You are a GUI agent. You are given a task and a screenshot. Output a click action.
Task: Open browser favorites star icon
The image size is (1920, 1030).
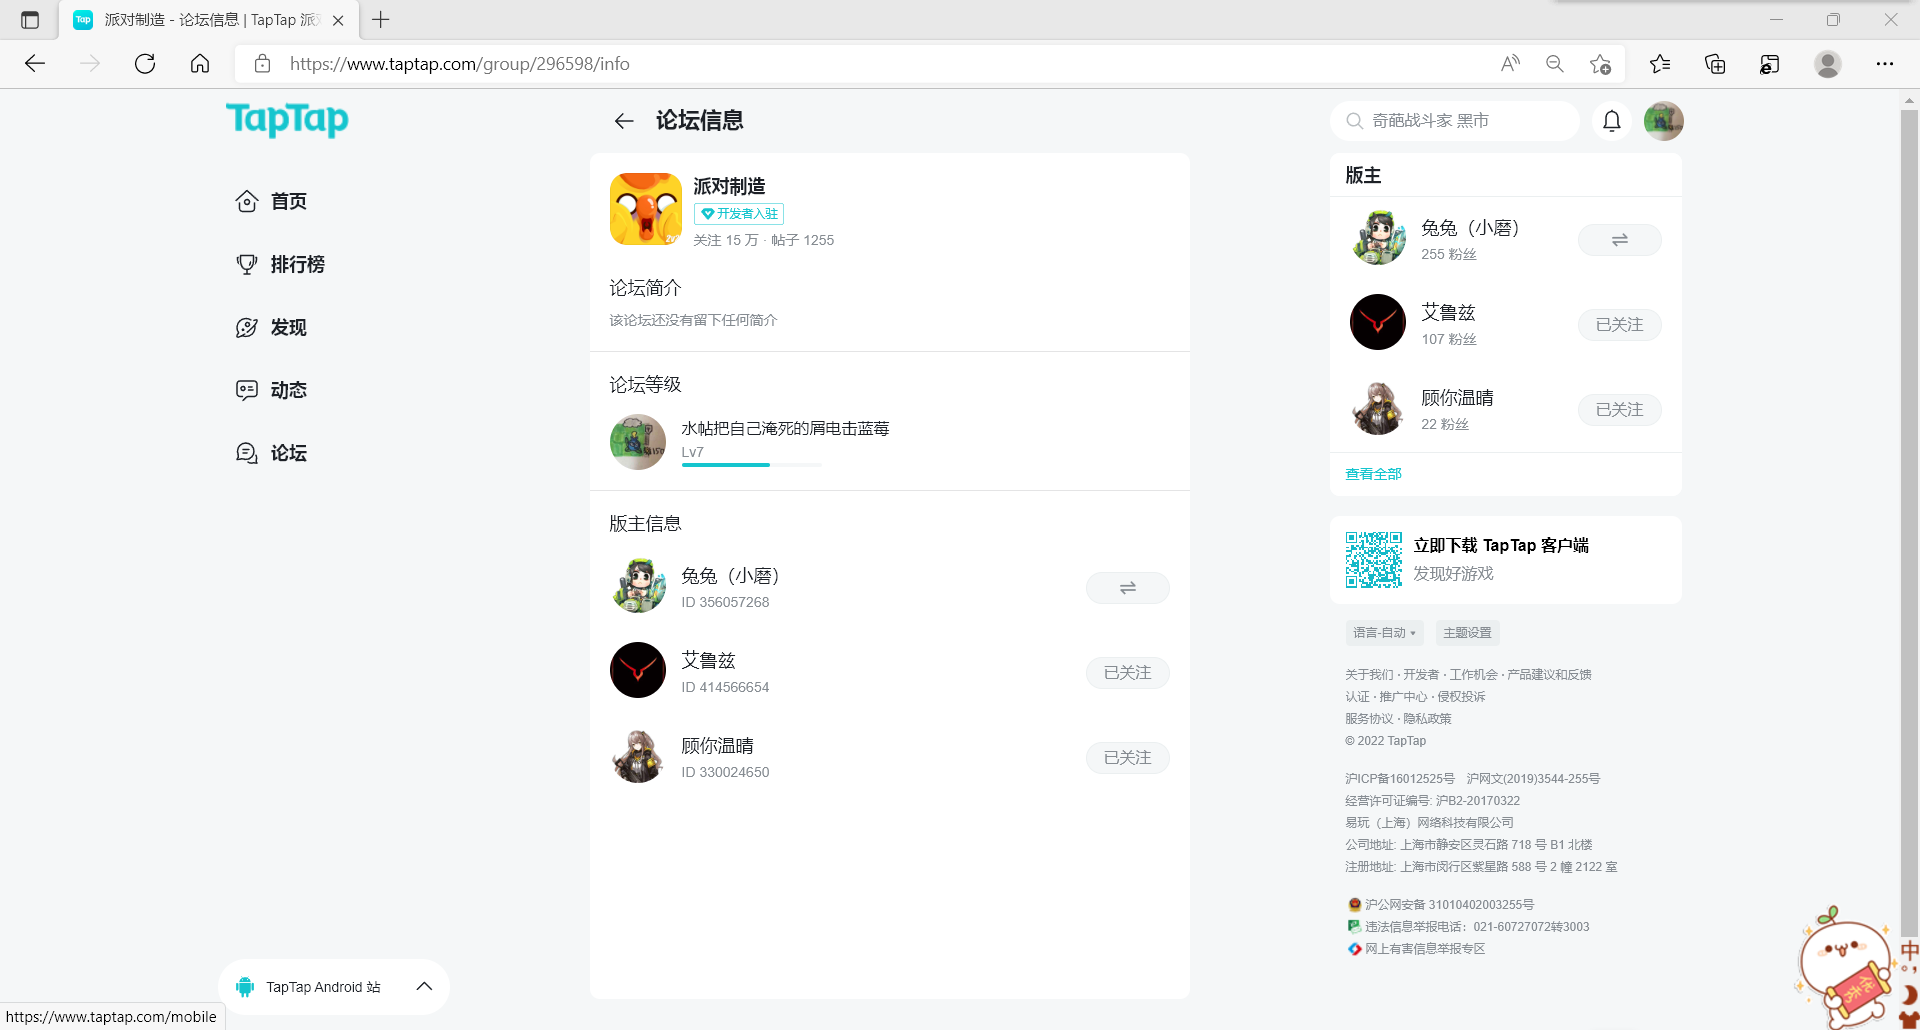1660,64
